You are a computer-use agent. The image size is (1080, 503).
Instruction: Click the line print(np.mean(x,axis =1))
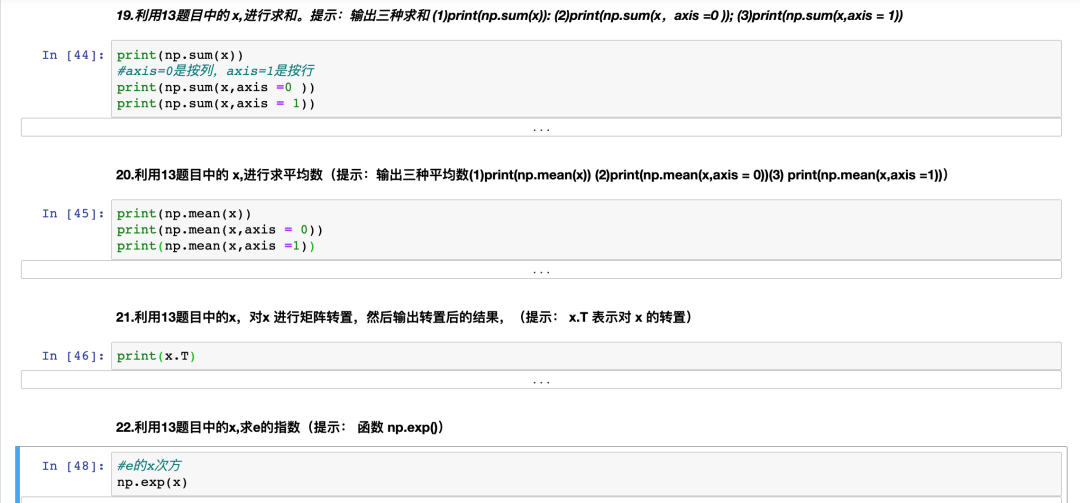point(216,246)
